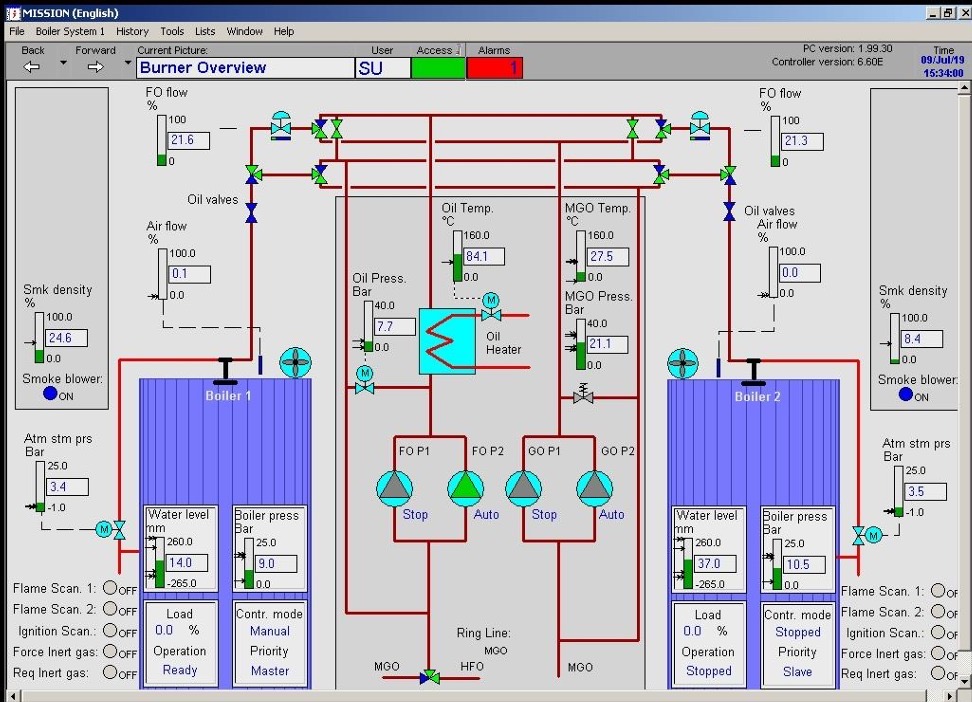
Task: Click Boiler 2 Contr. mode Stopped
Action: point(798,632)
